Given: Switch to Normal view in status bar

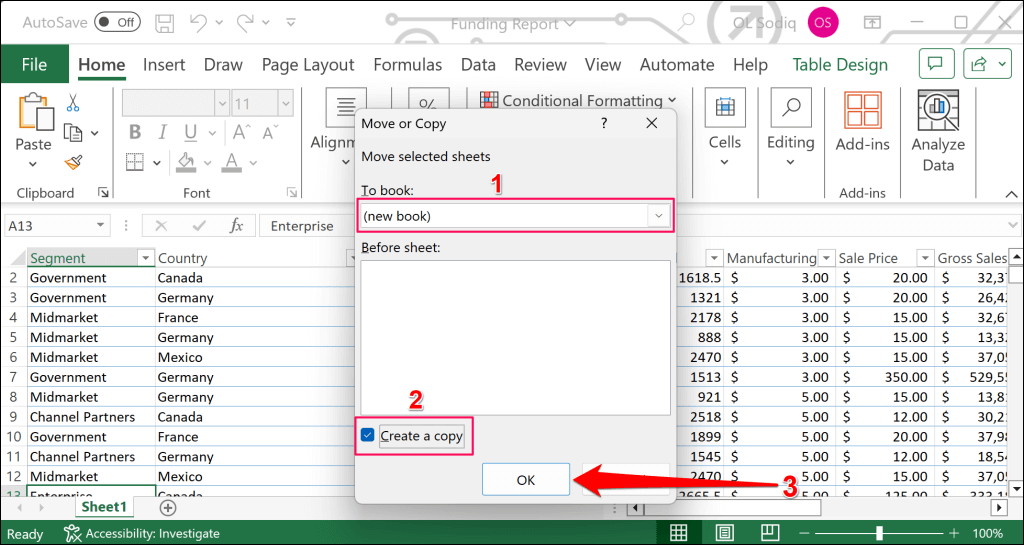Looking at the screenshot, I should pos(679,533).
